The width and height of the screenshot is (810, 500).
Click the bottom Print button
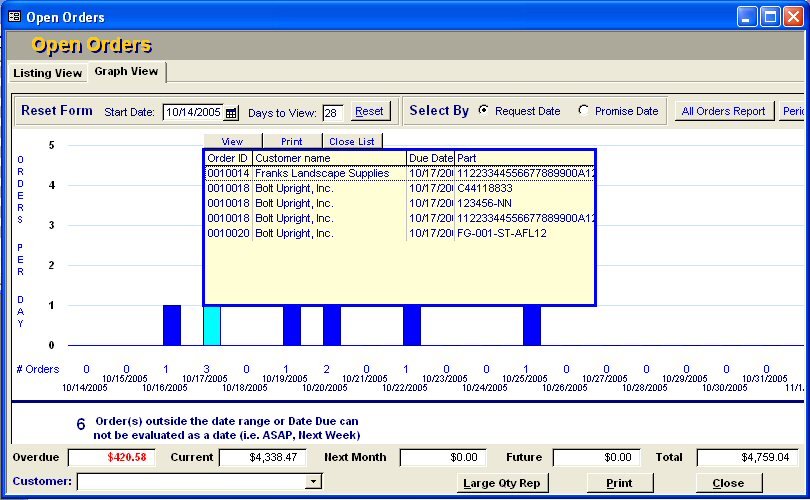(619, 483)
